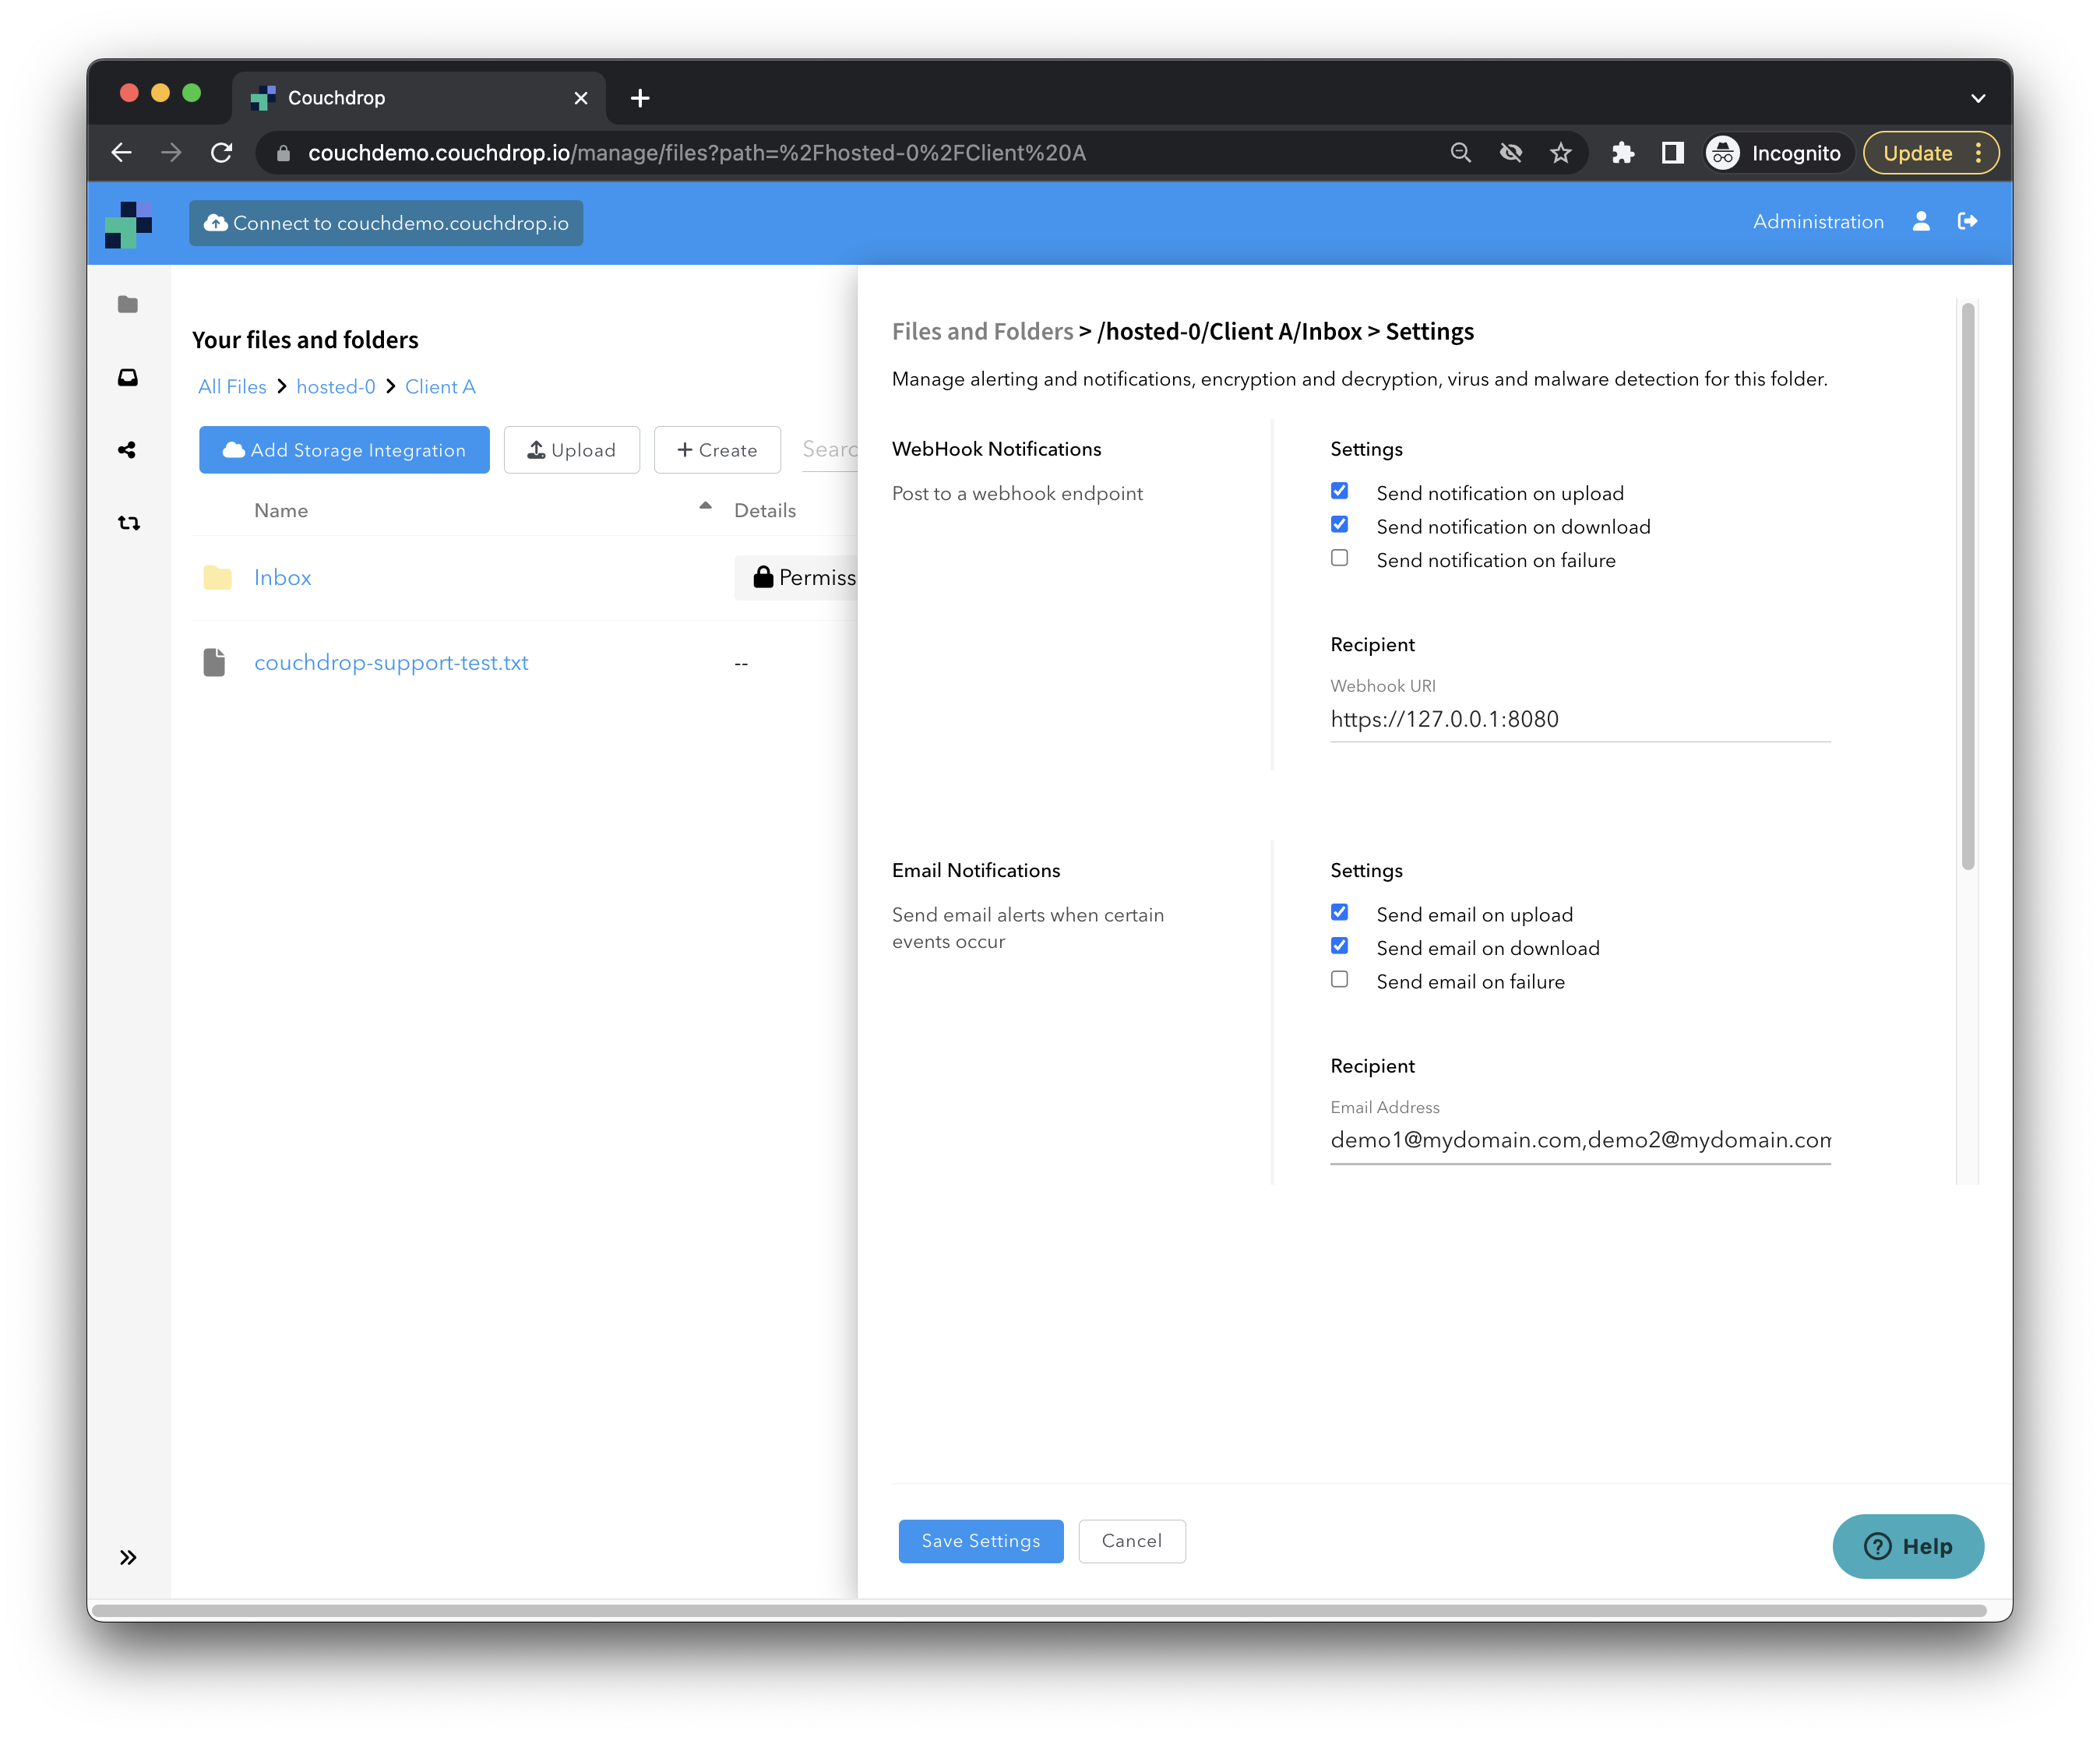Click the logout icon in header
Viewport: 2100px width, 1737px height.
(1967, 222)
